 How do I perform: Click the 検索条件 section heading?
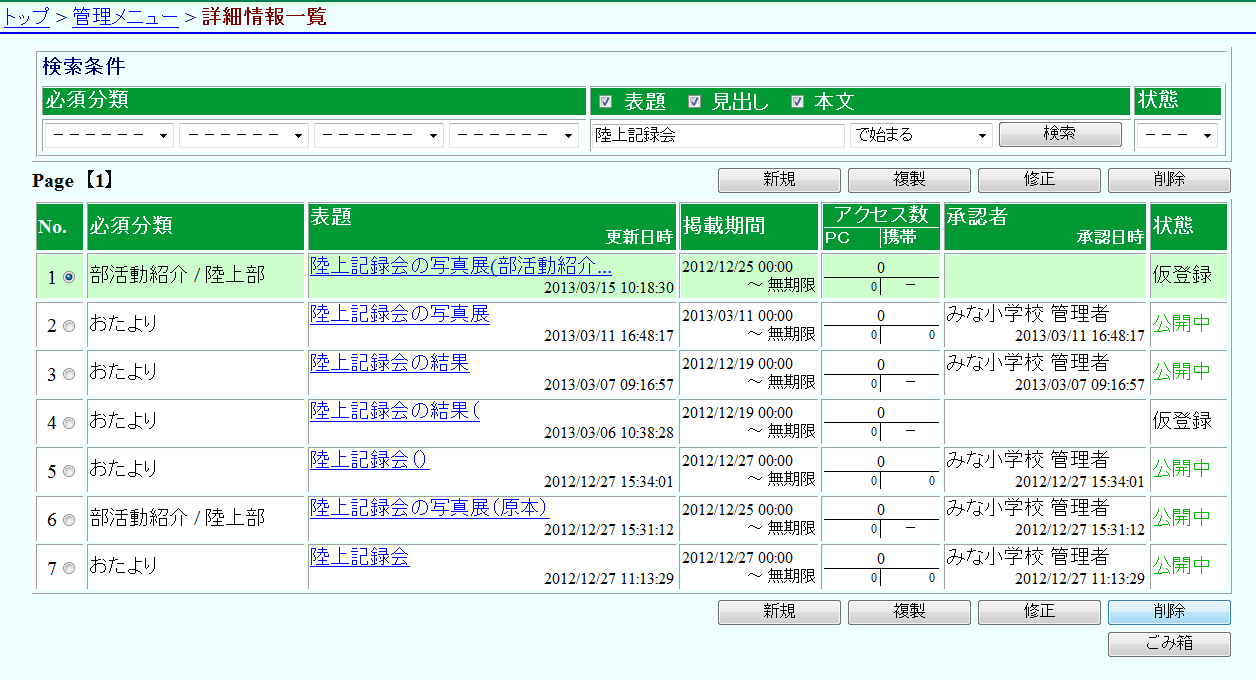click(84, 67)
